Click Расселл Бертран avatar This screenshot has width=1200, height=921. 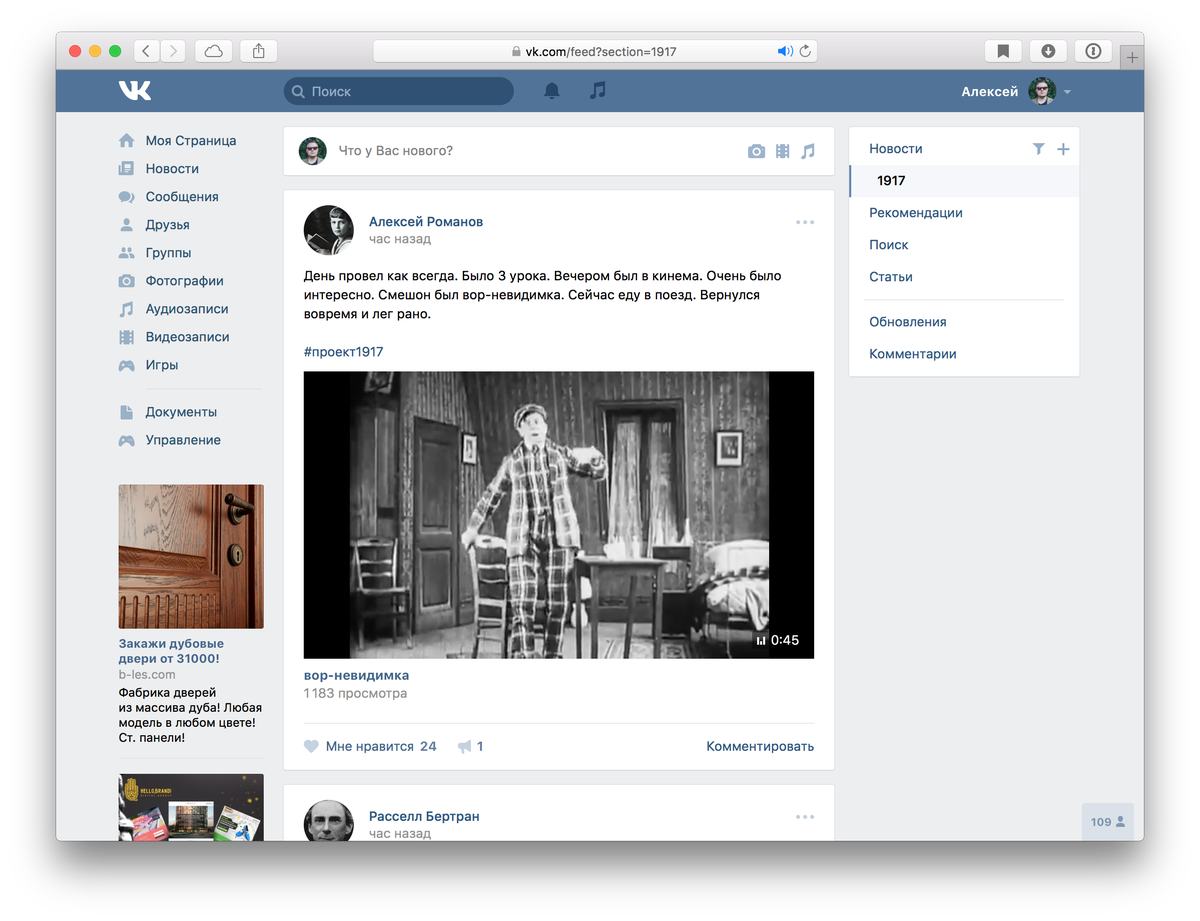pos(329,821)
